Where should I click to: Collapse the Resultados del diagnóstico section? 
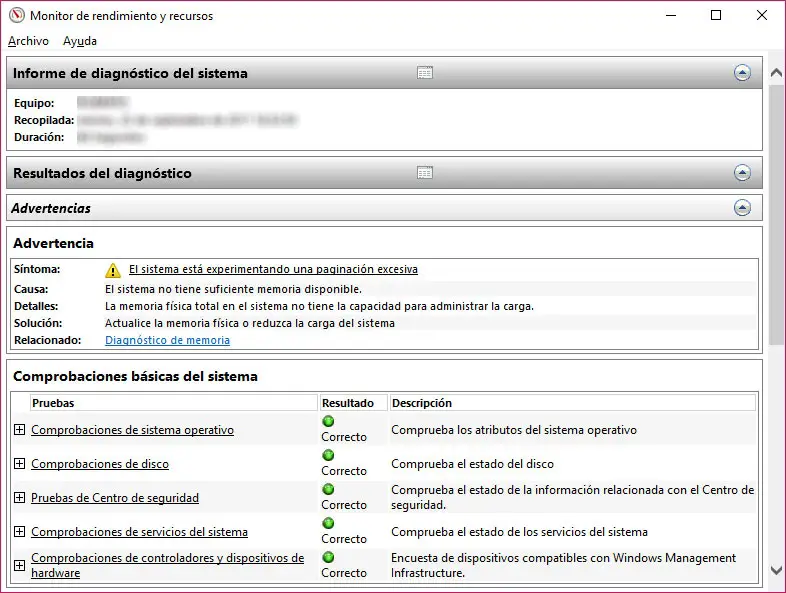(742, 173)
